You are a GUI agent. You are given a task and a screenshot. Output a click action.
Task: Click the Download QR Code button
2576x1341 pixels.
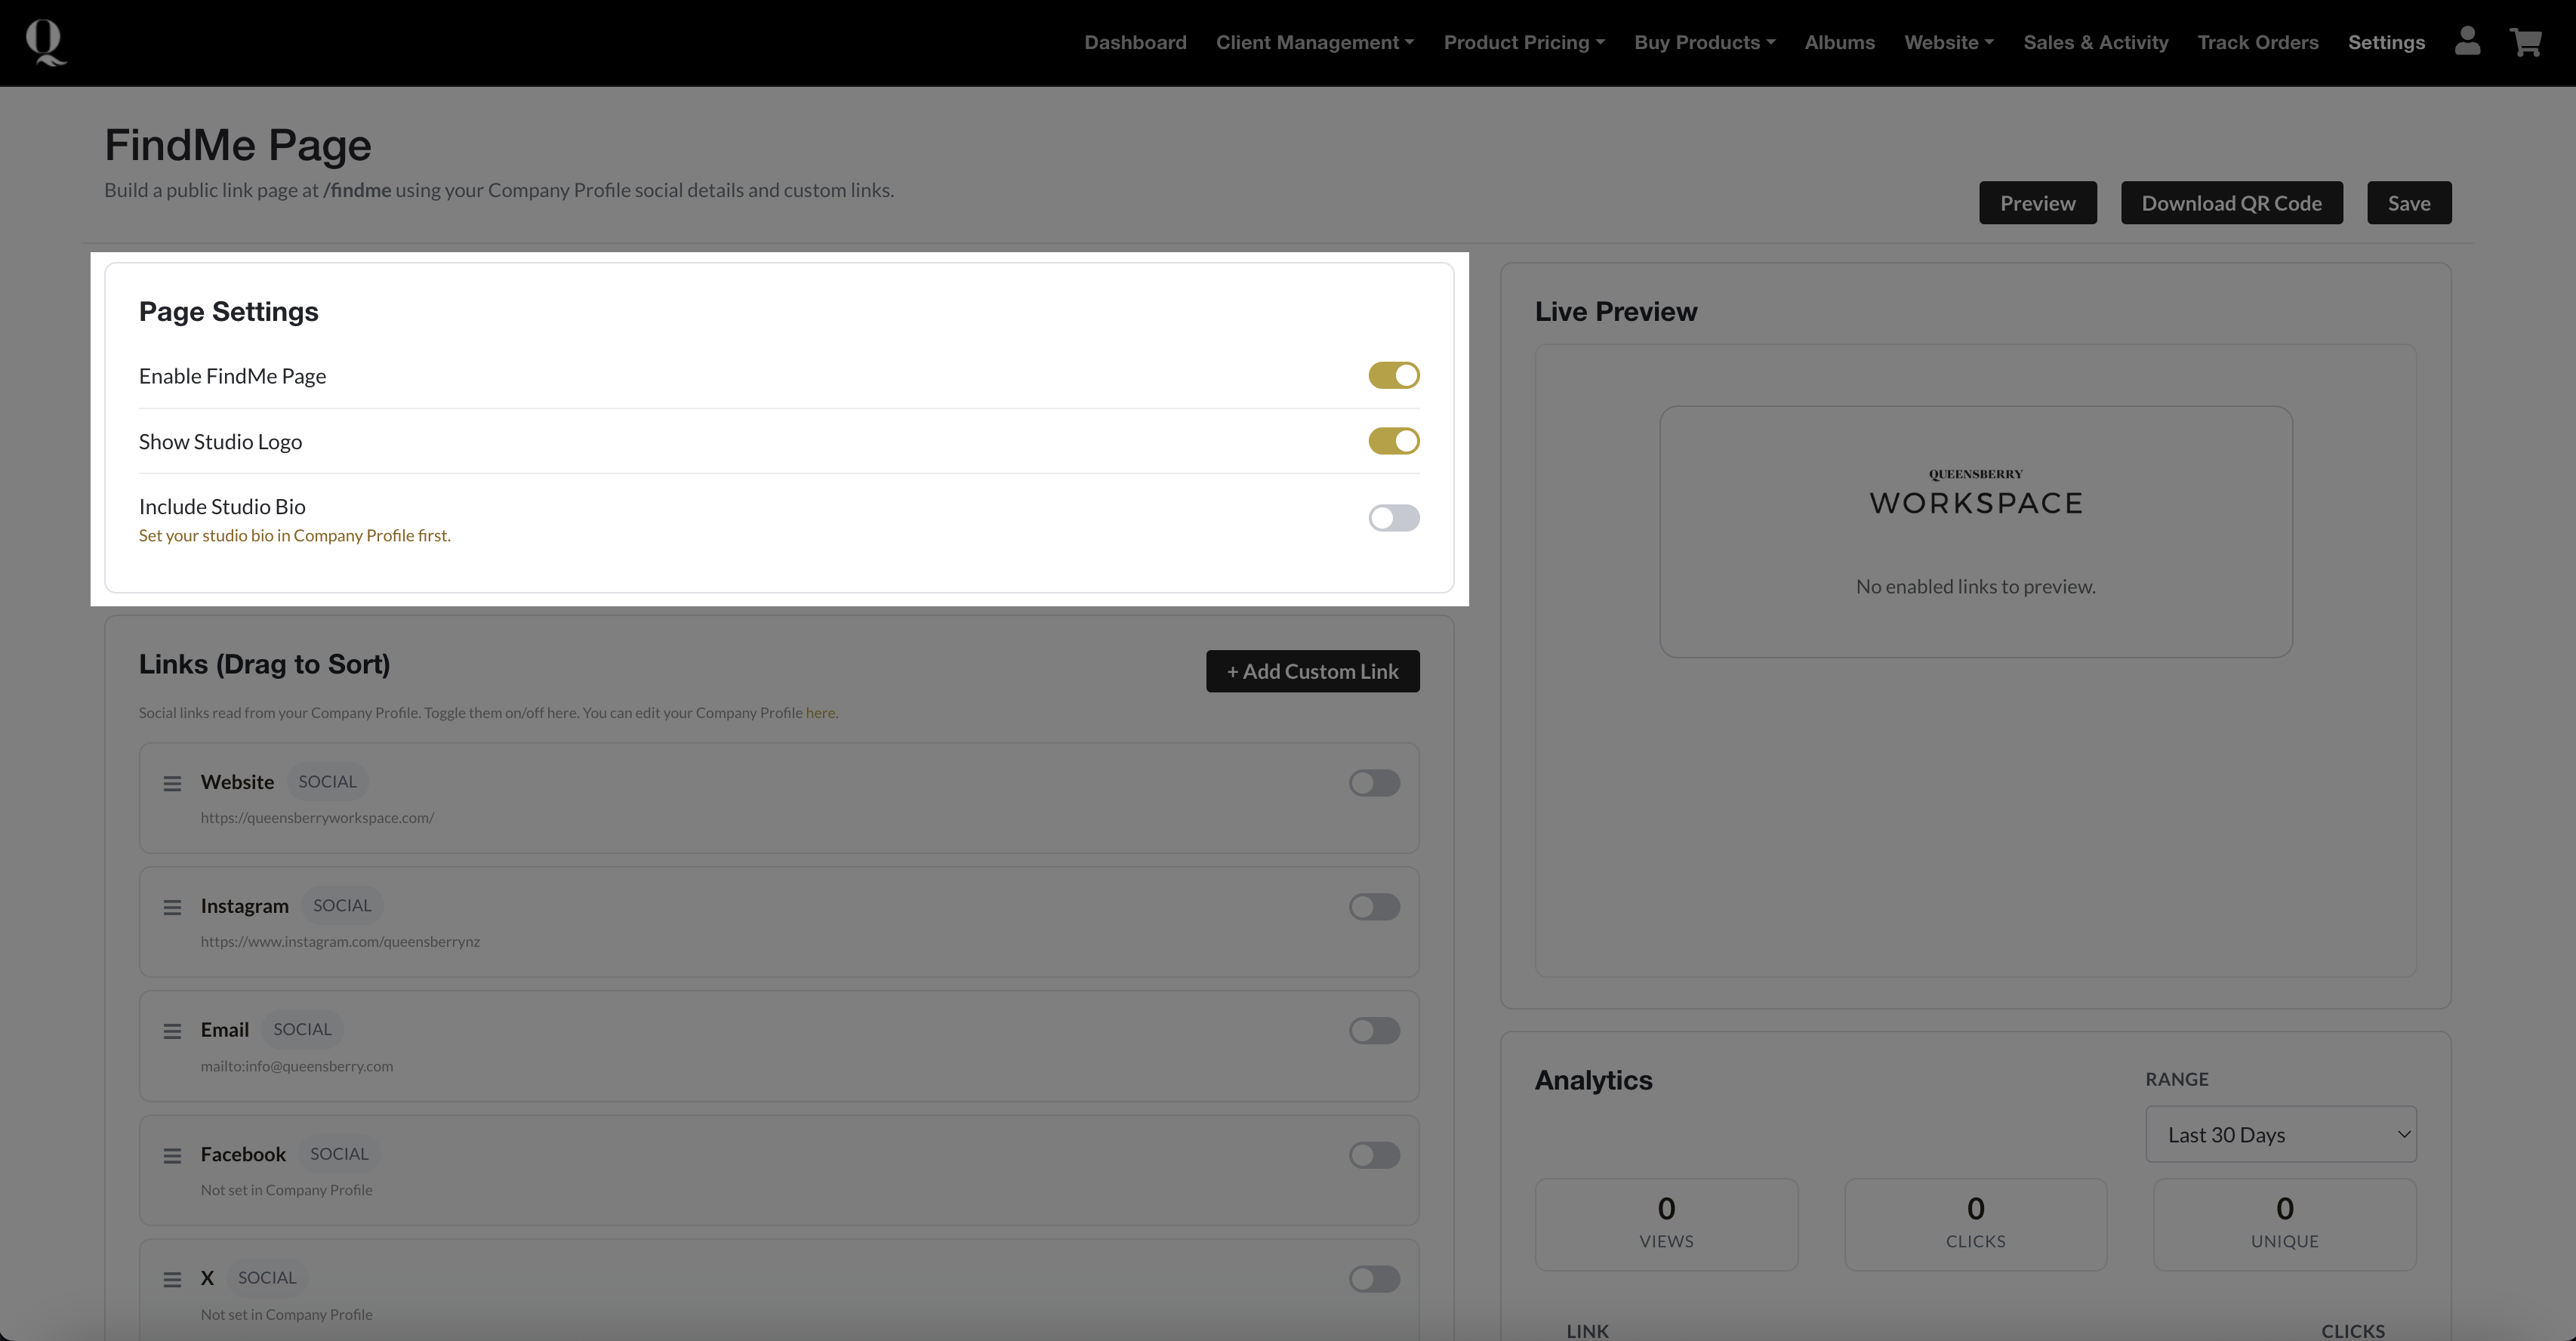click(x=2231, y=203)
